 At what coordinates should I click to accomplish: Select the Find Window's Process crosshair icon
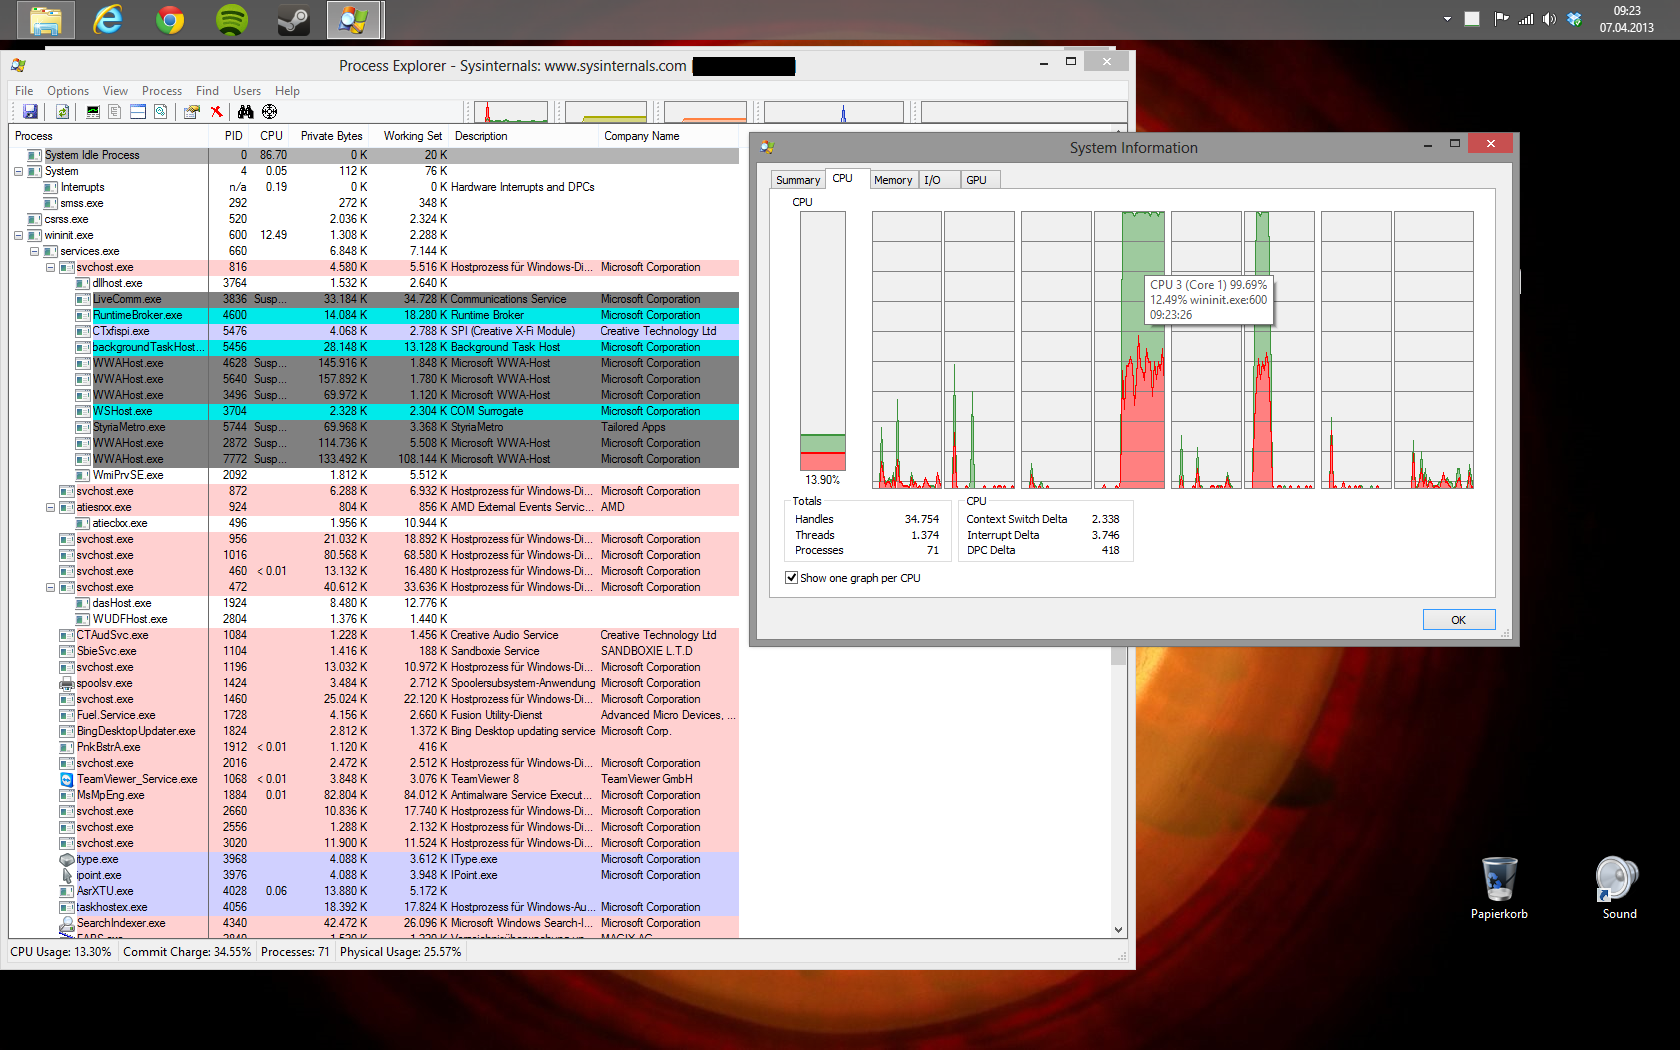[269, 112]
